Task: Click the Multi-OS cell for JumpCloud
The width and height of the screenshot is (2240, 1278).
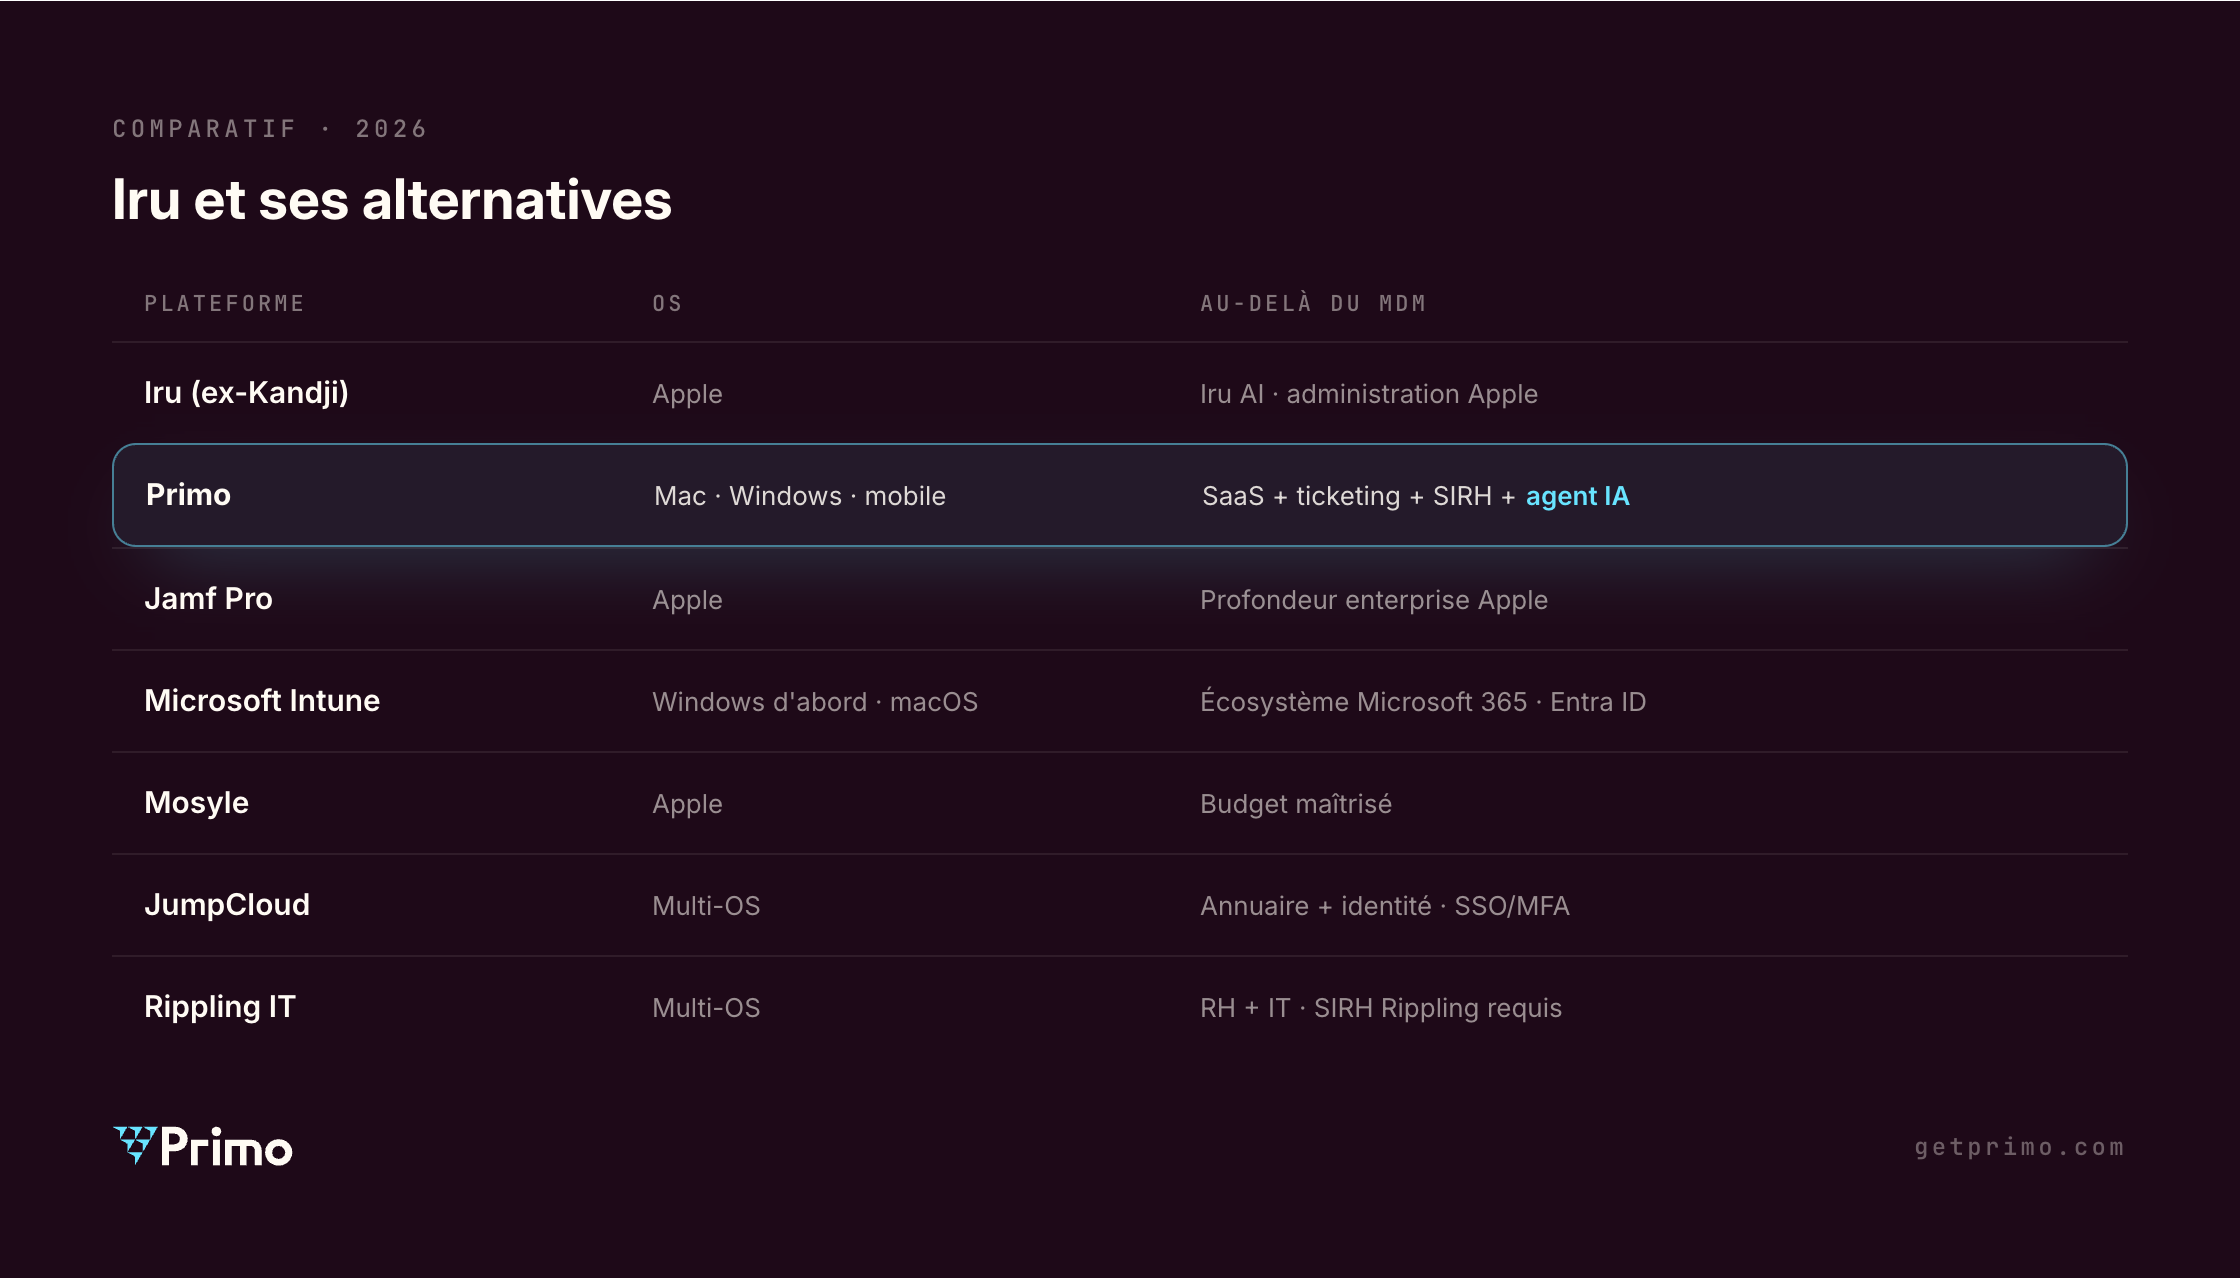Action: pos(706,906)
